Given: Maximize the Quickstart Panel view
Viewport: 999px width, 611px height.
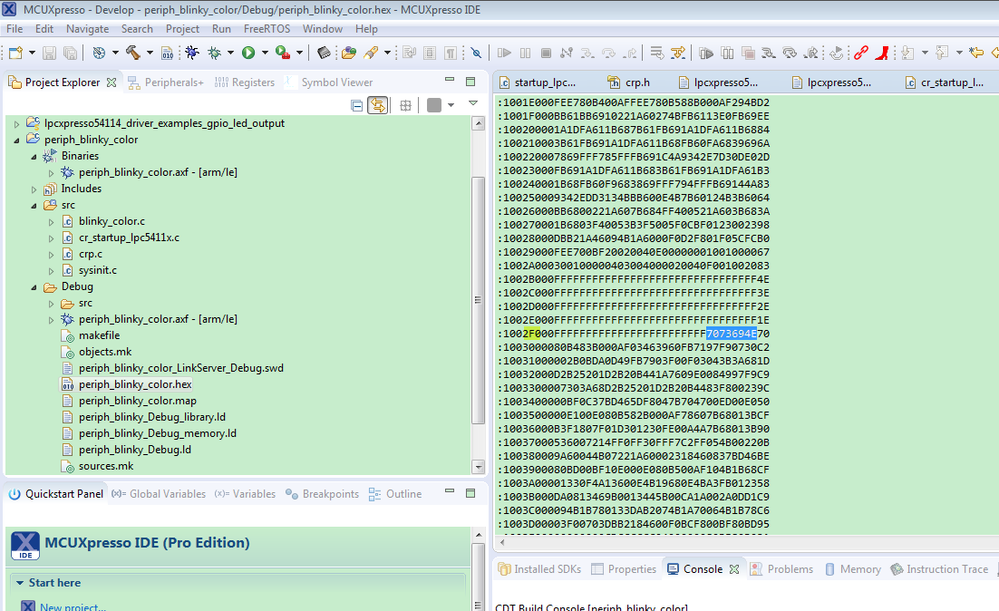Looking at the screenshot, I should tap(470, 492).
